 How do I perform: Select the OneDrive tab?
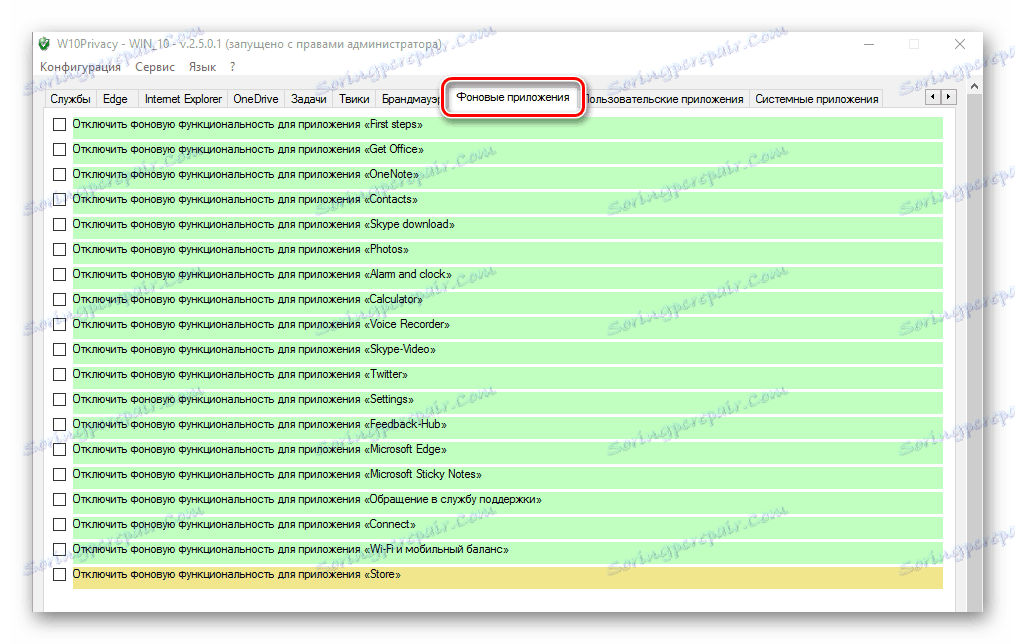tap(255, 99)
